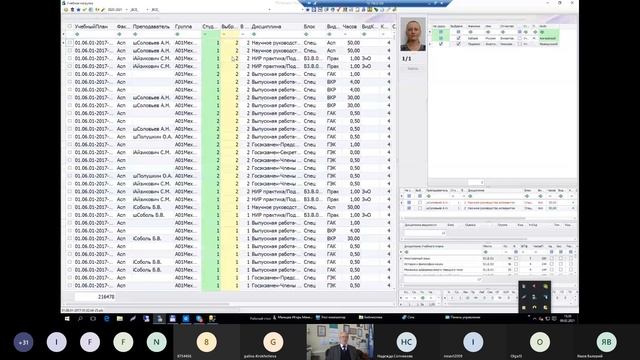Click the +31 more participants avatar
Screen dimensions: 640x360
click(x=23, y=342)
